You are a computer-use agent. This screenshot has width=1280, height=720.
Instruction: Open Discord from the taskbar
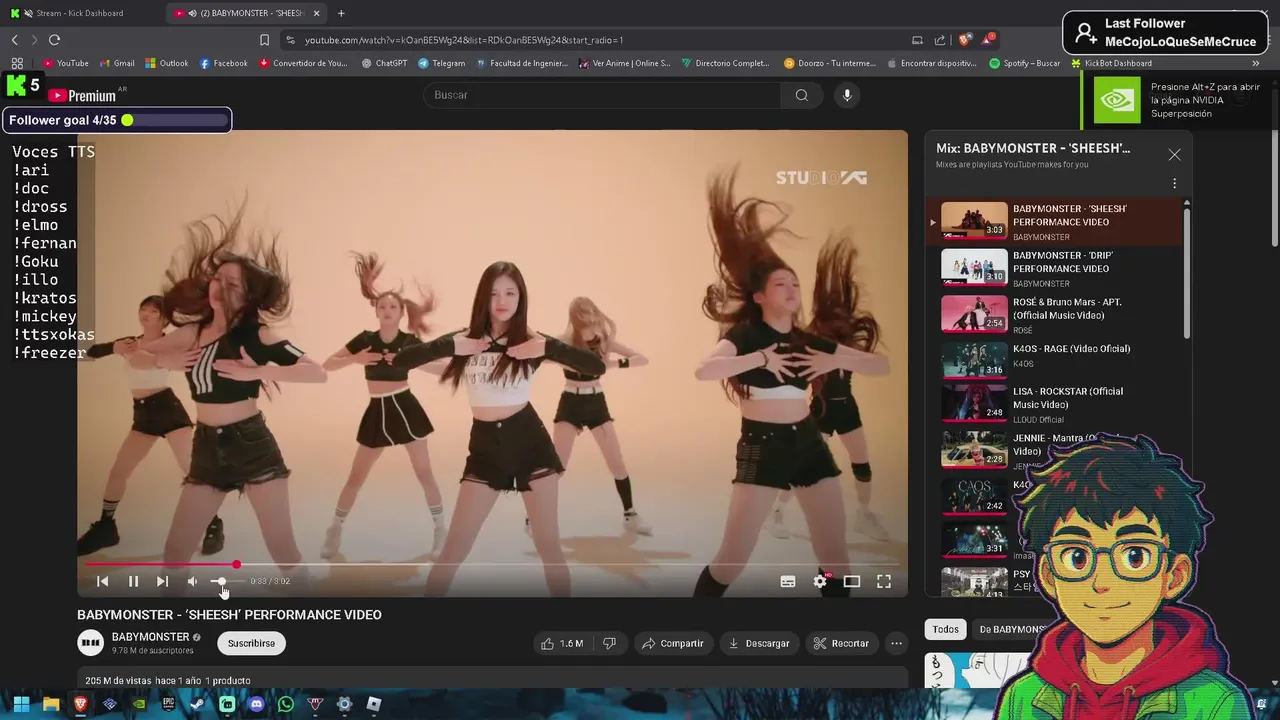(256, 704)
